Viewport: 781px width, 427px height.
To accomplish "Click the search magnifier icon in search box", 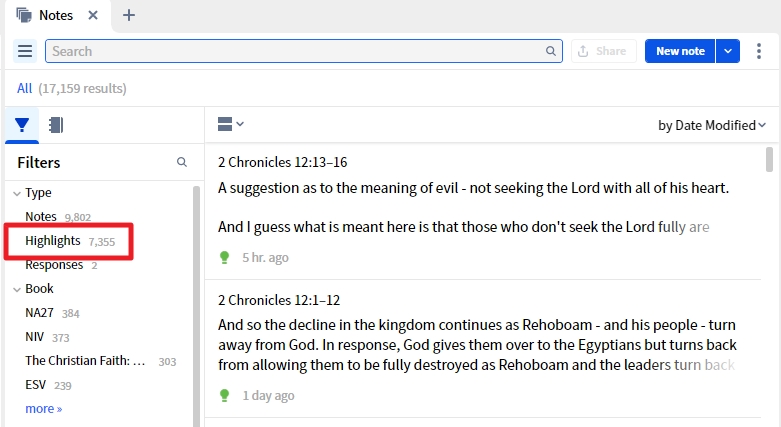I will pyautogui.click(x=551, y=51).
